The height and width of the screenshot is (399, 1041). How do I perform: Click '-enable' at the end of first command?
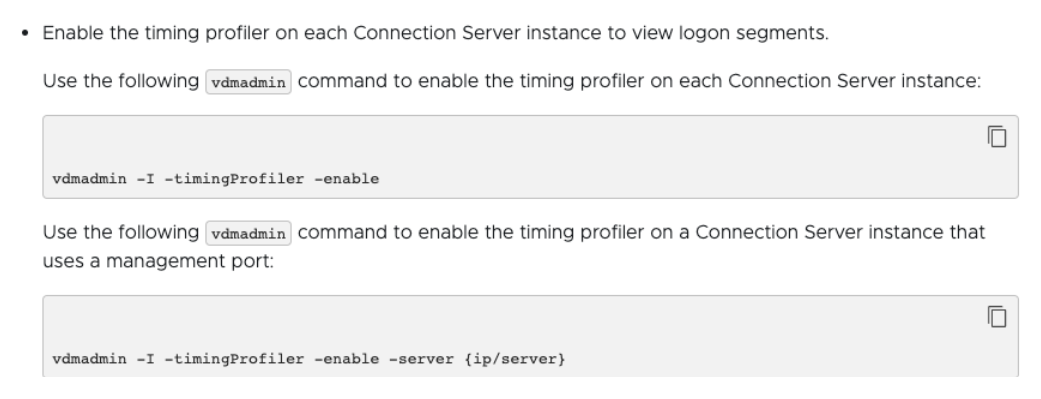coord(347,179)
